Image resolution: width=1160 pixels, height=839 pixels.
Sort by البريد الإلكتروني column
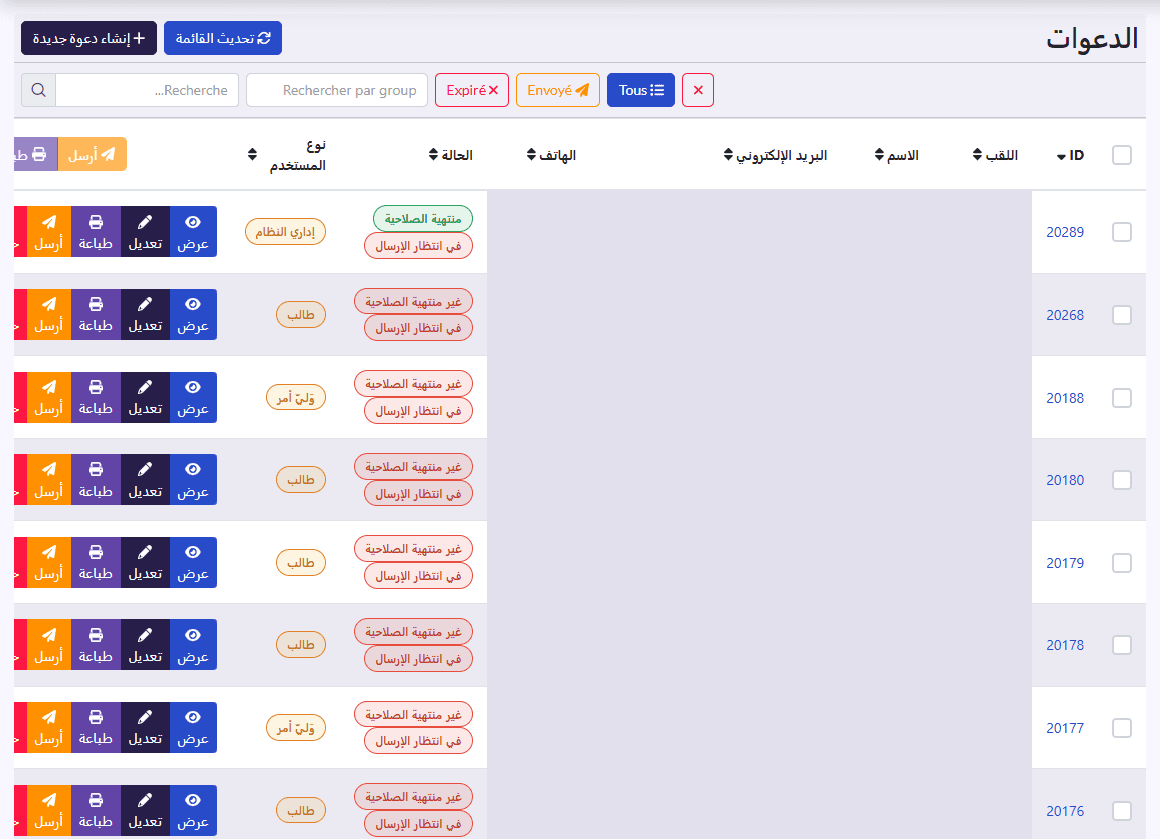tap(775, 155)
